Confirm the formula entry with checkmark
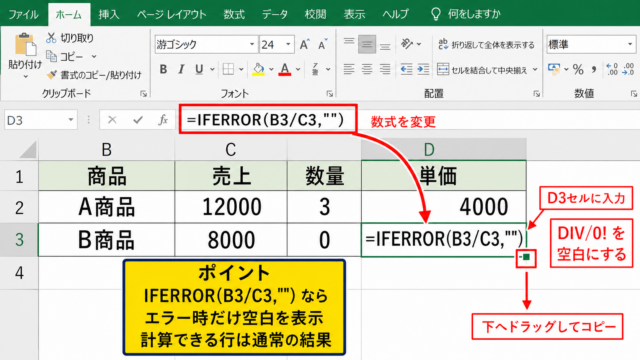 (x=138, y=120)
